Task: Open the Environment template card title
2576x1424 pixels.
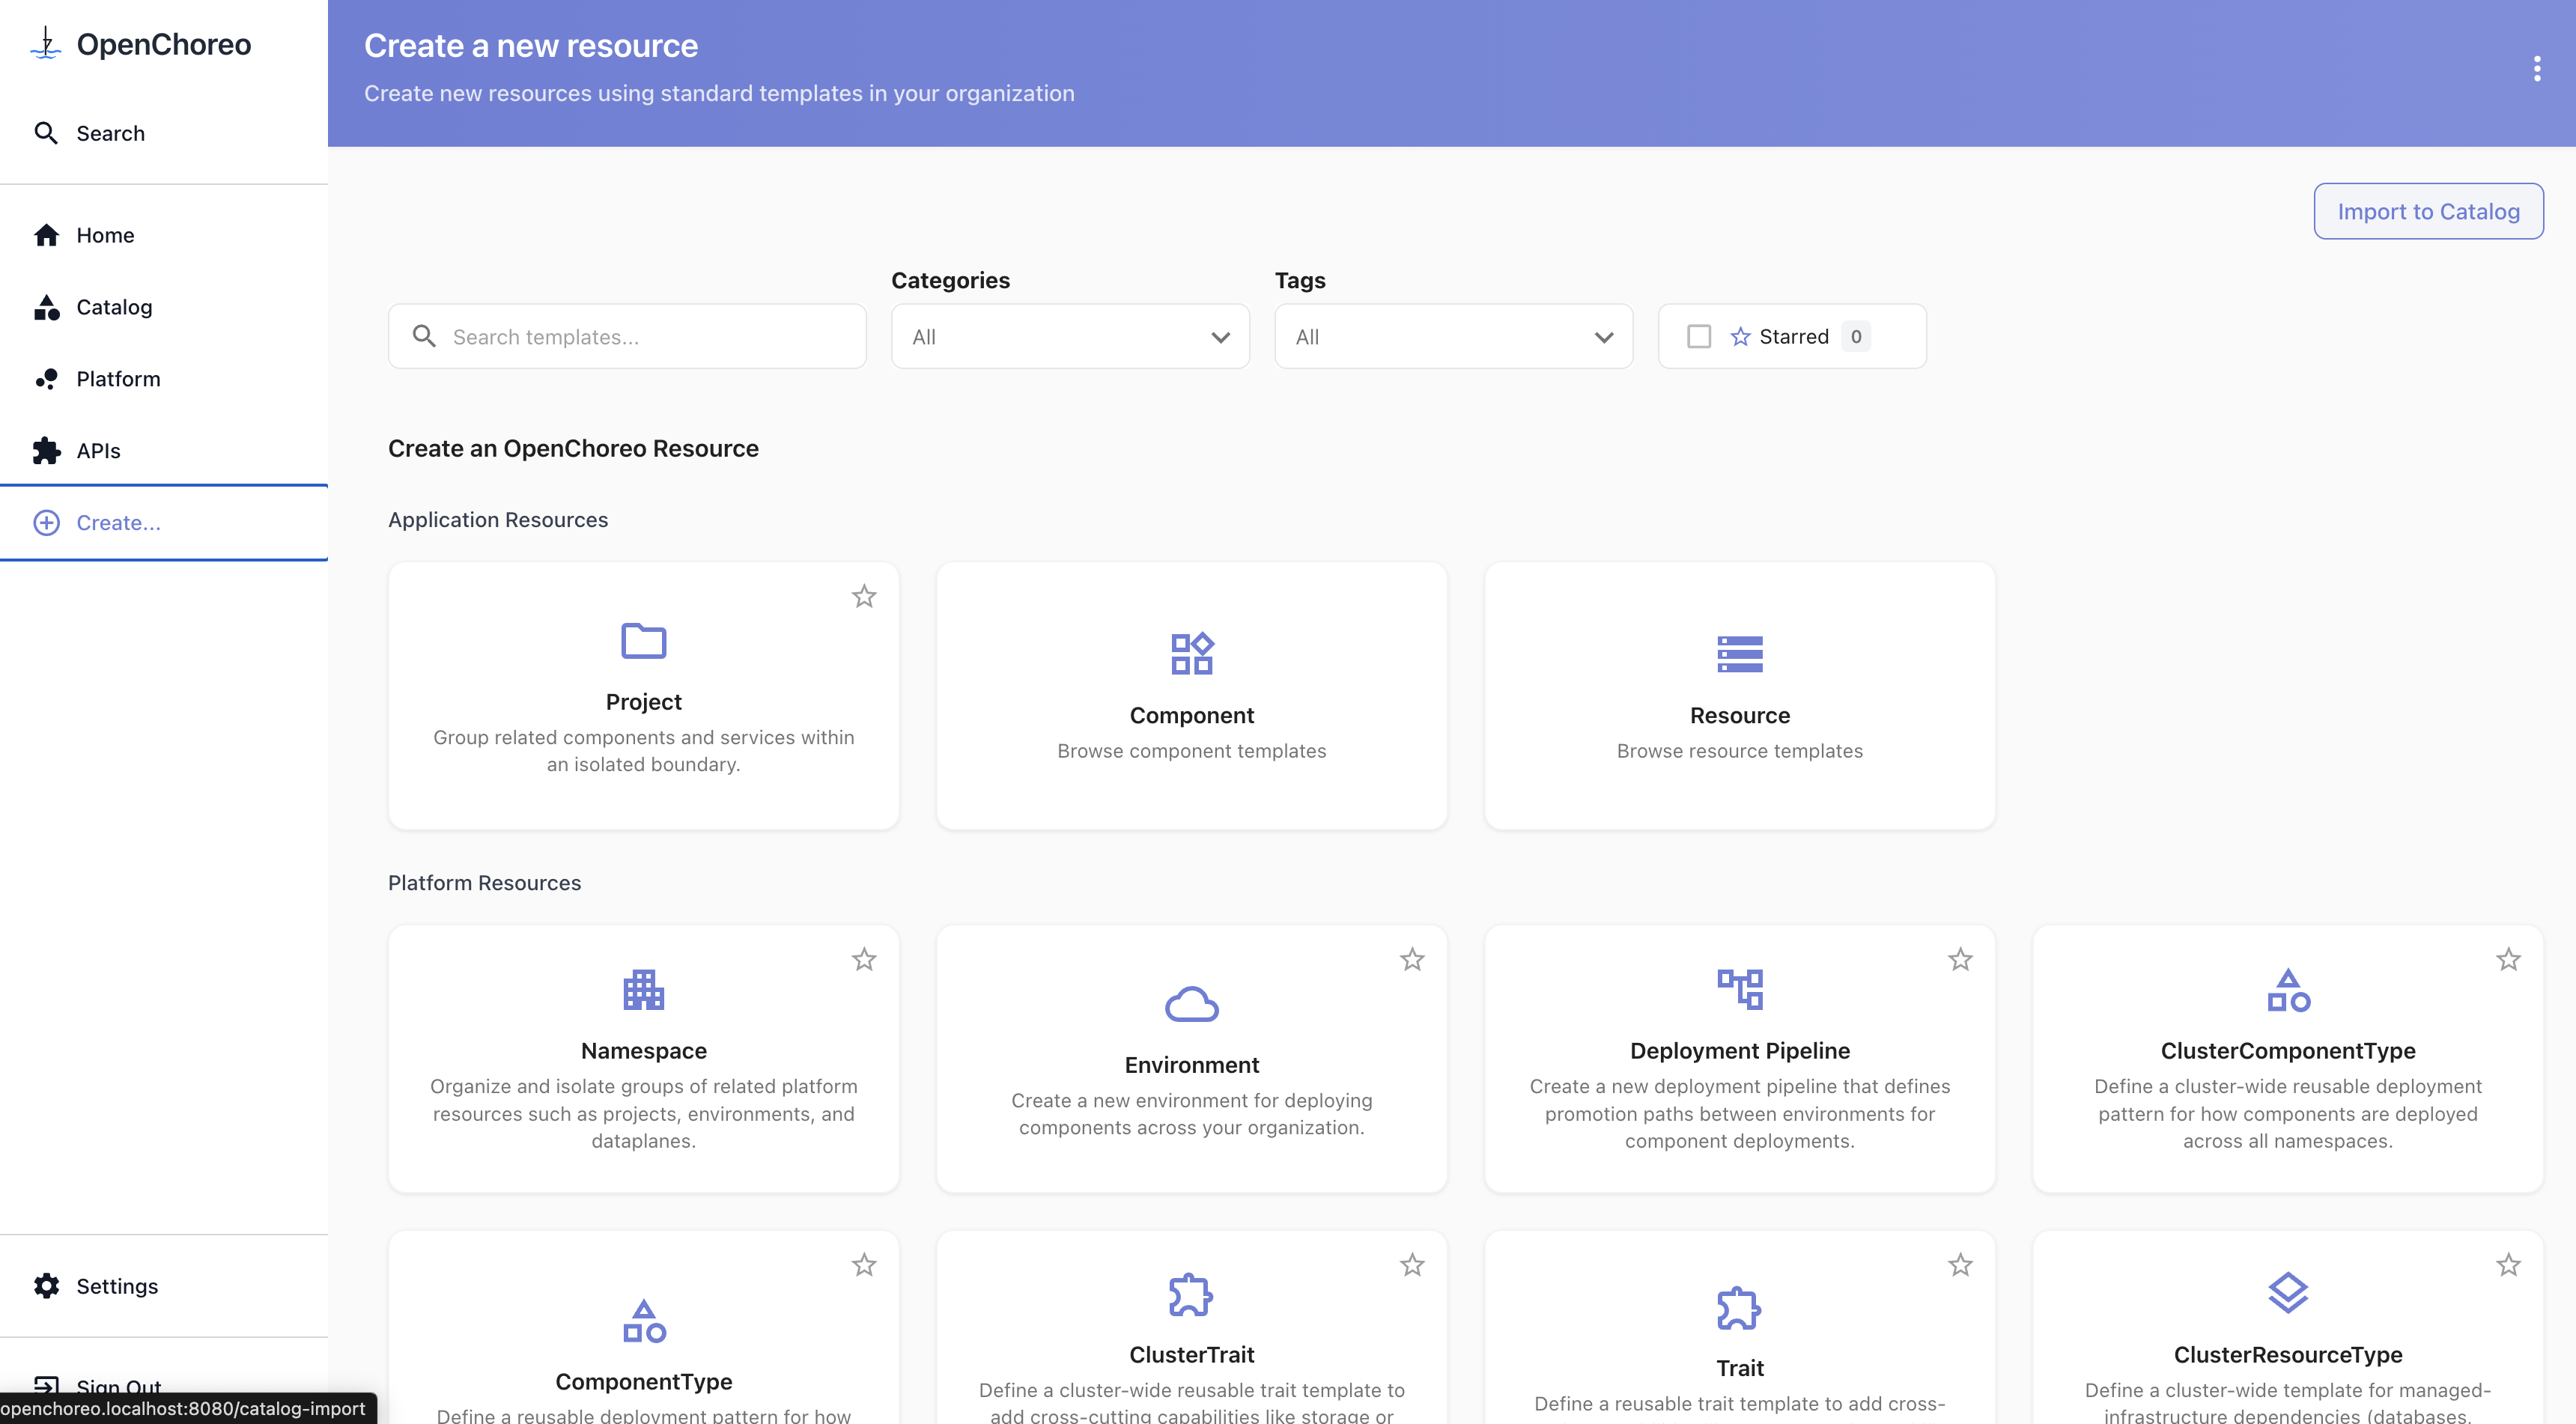Action: 1192,1065
